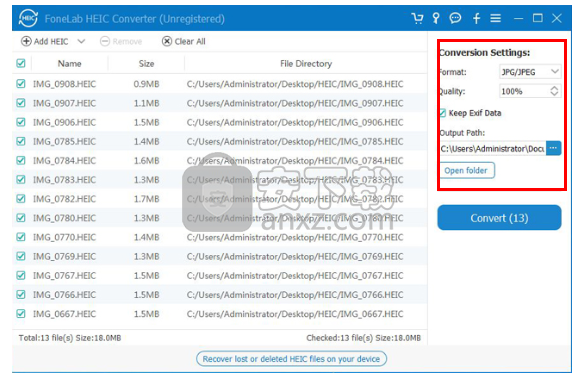This screenshot has height=388, width=581.
Task: Click Checked:13 file(s) status text
Action: coord(363,338)
